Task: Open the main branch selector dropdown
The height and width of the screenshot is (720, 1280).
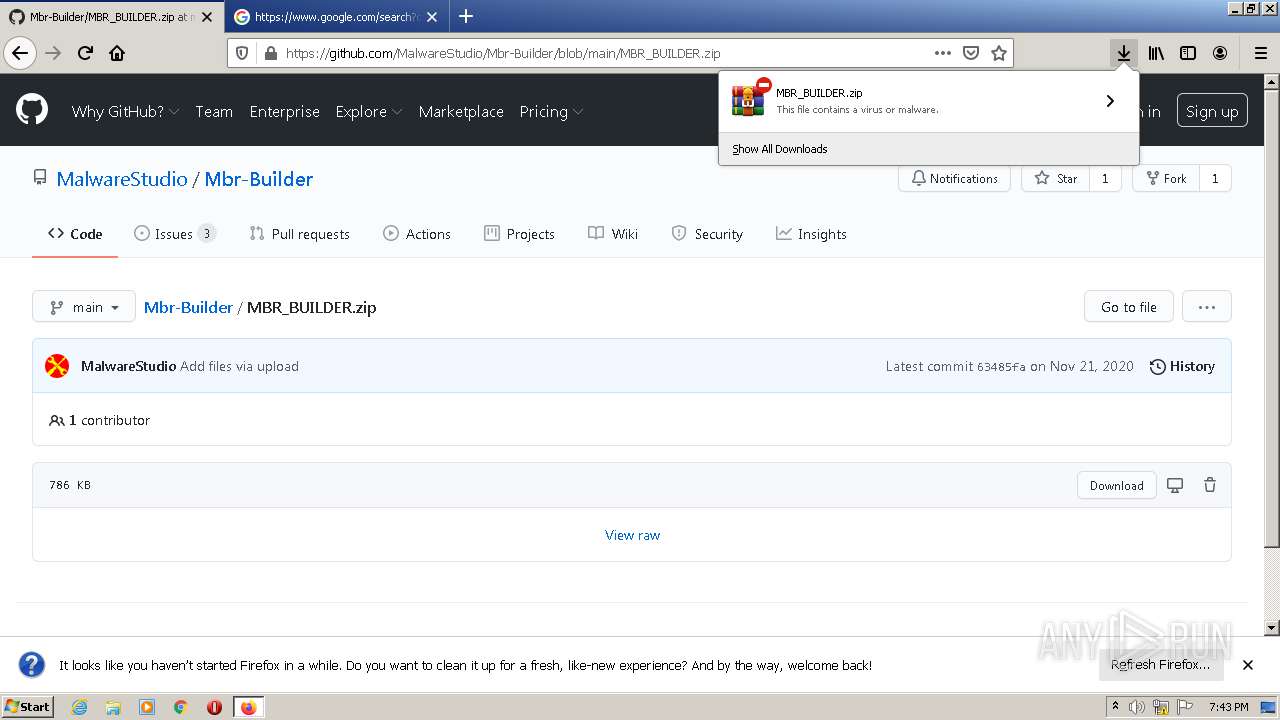Action: pyautogui.click(x=84, y=307)
